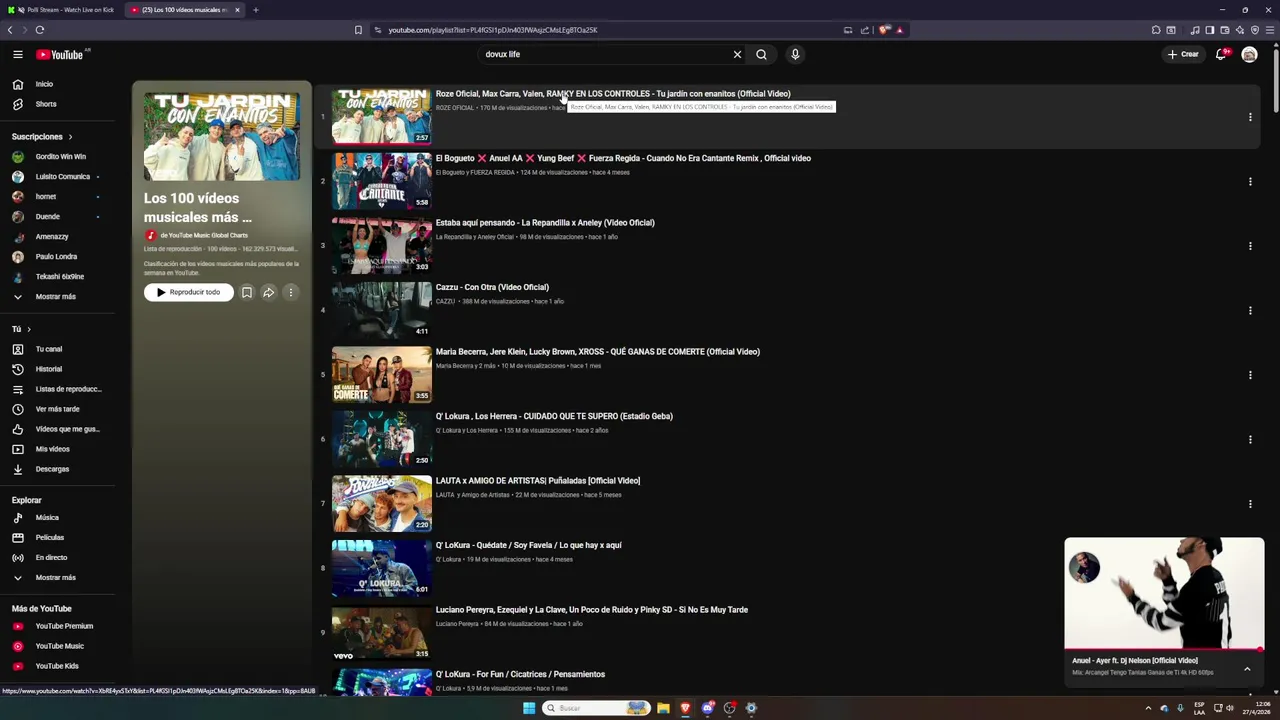
Task: Open options for QUÉ GANAS DE COMERTE
Action: click(x=1250, y=375)
